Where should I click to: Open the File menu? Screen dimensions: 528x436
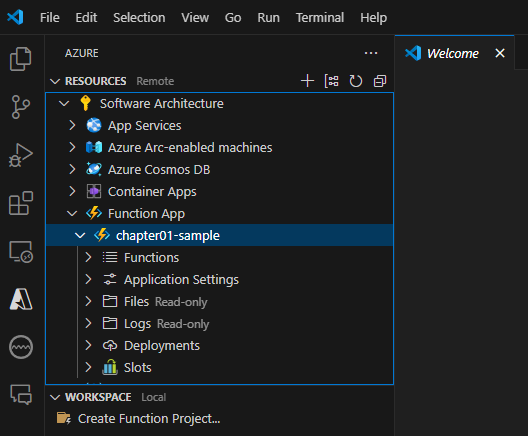coord(50,18)
